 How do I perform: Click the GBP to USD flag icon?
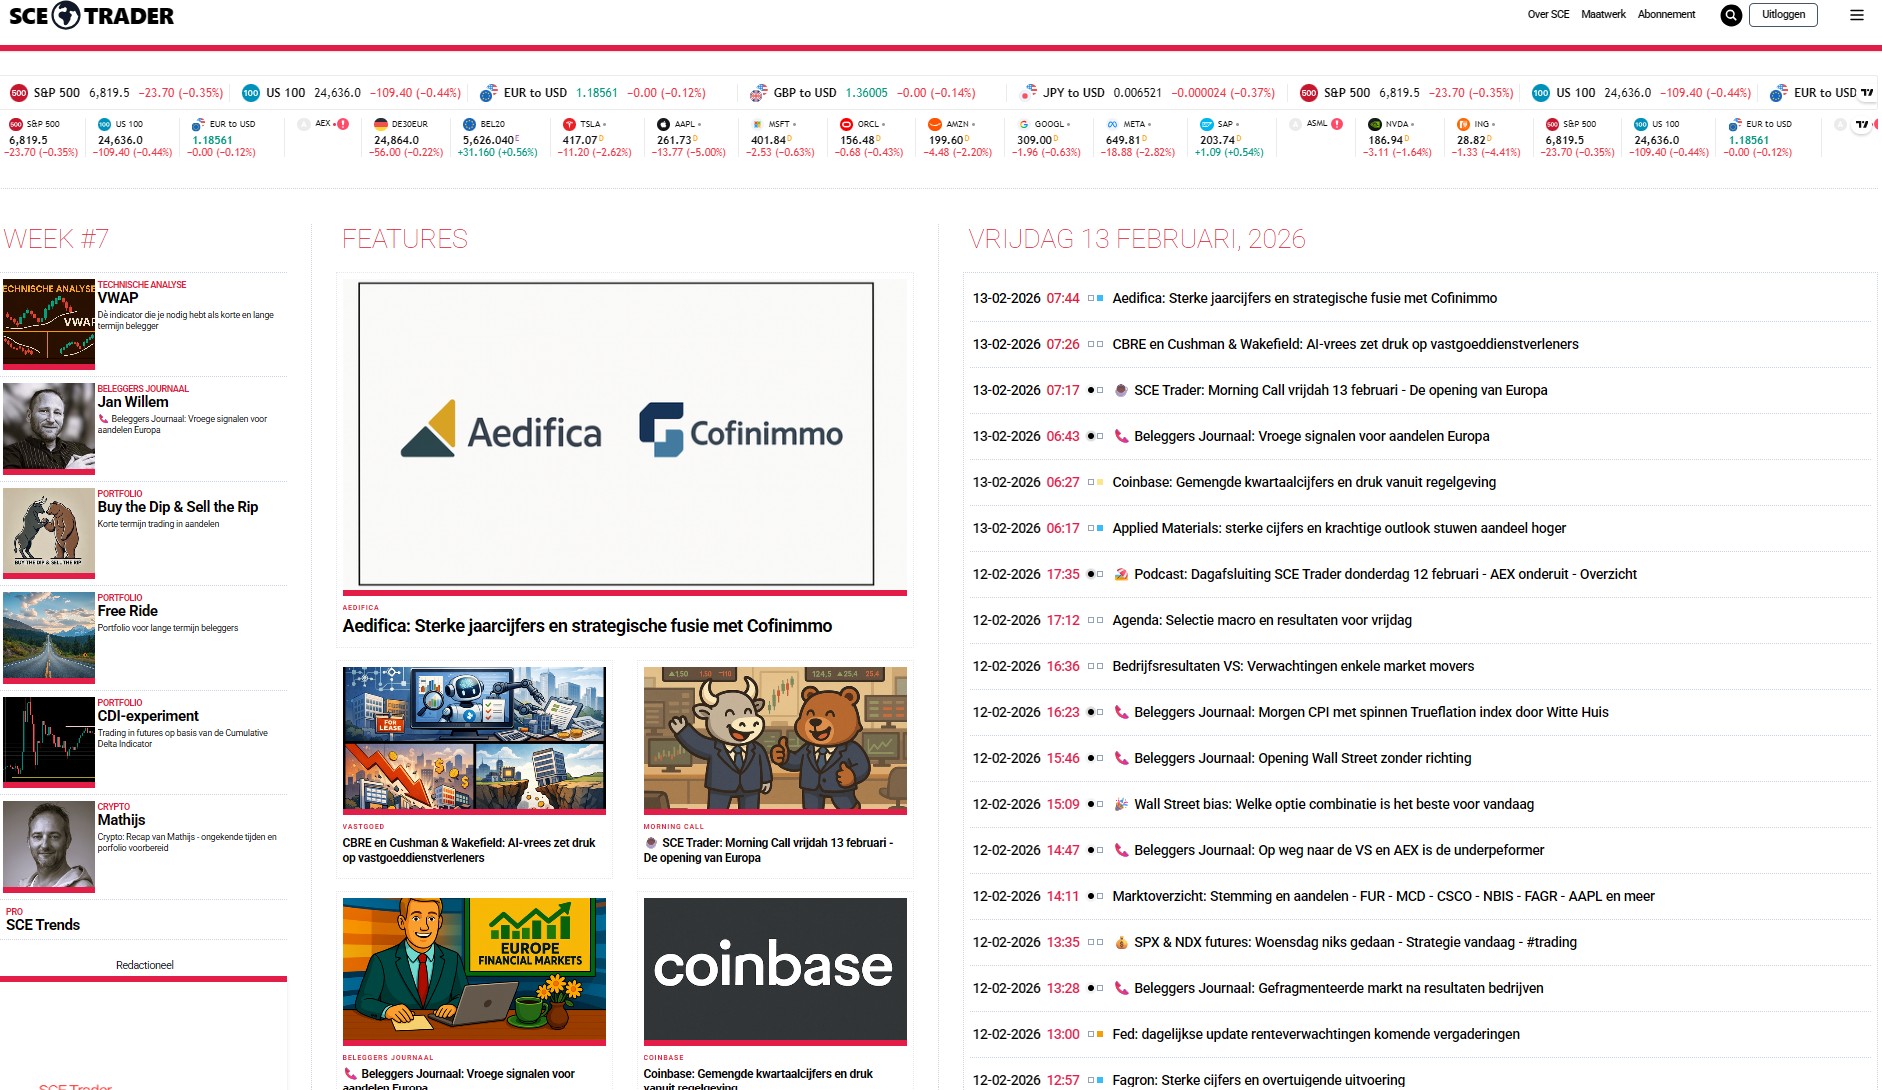tap(759, 93)
